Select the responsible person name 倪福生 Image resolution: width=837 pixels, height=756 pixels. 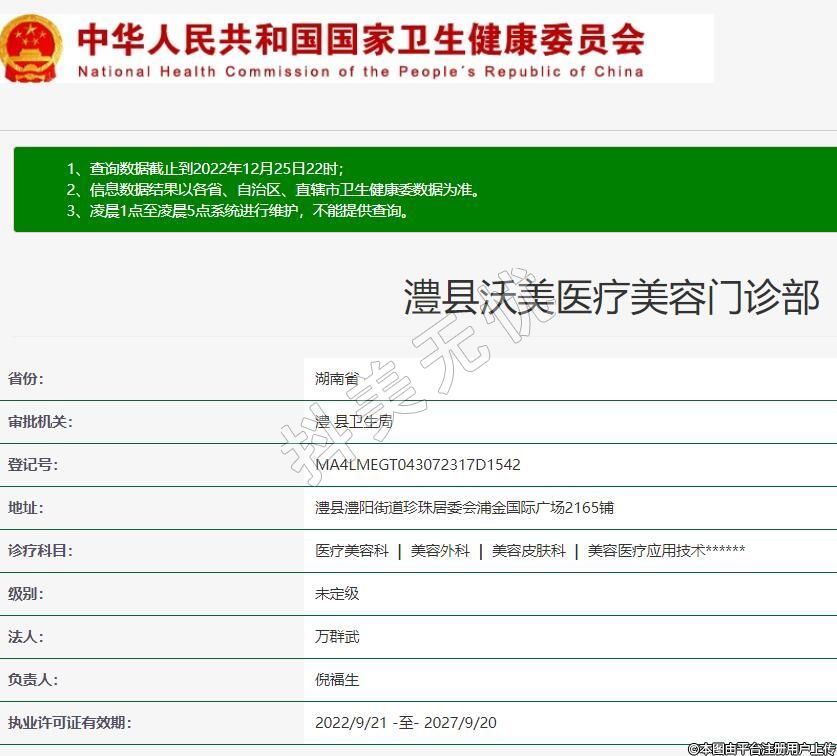[337, 680]
